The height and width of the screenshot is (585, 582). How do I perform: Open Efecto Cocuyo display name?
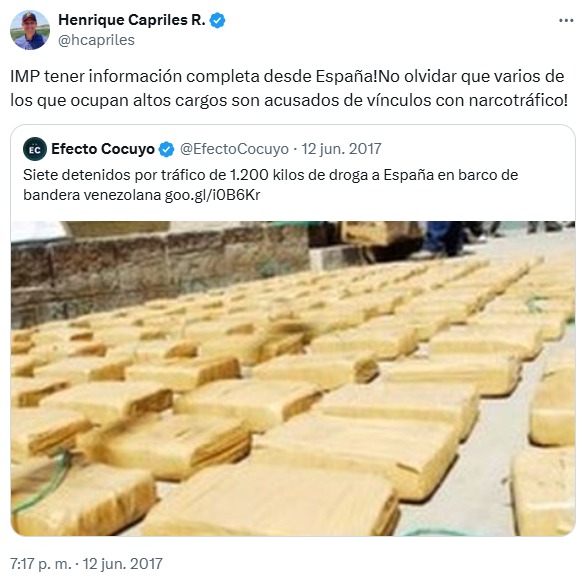[103, 149]
